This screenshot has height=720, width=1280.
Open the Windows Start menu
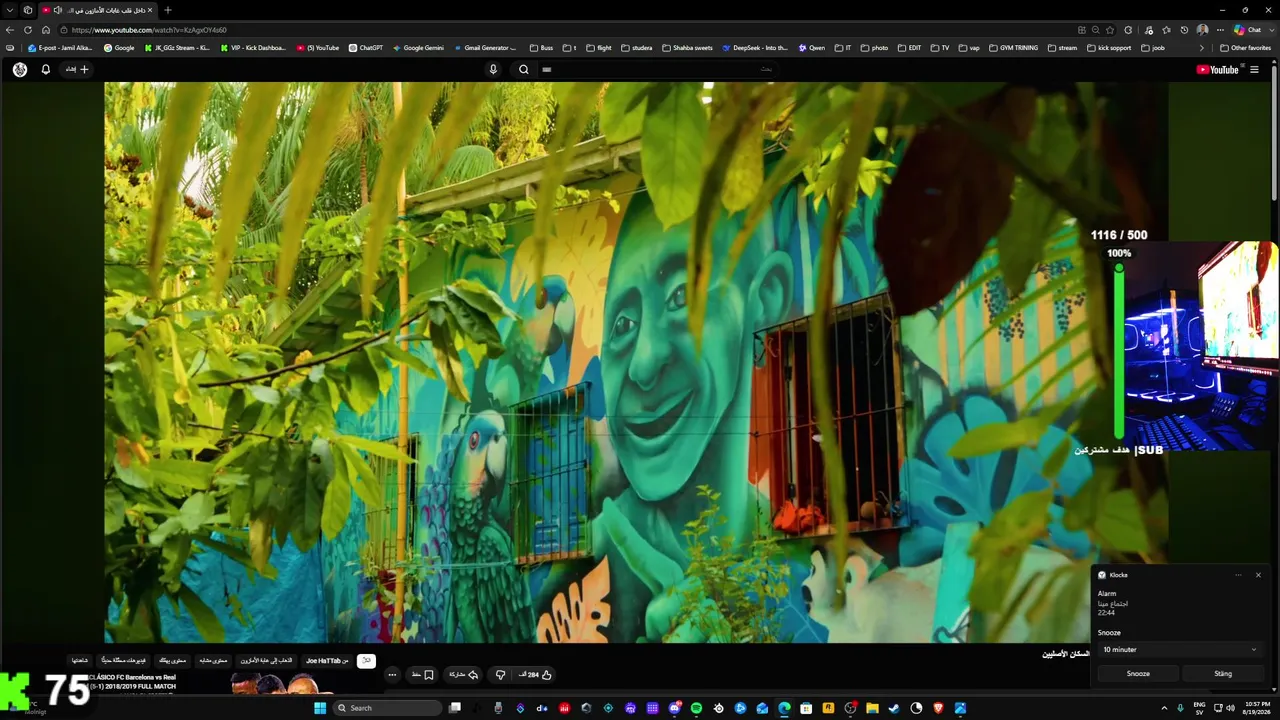pyautogui.click(x=320, y=708)
